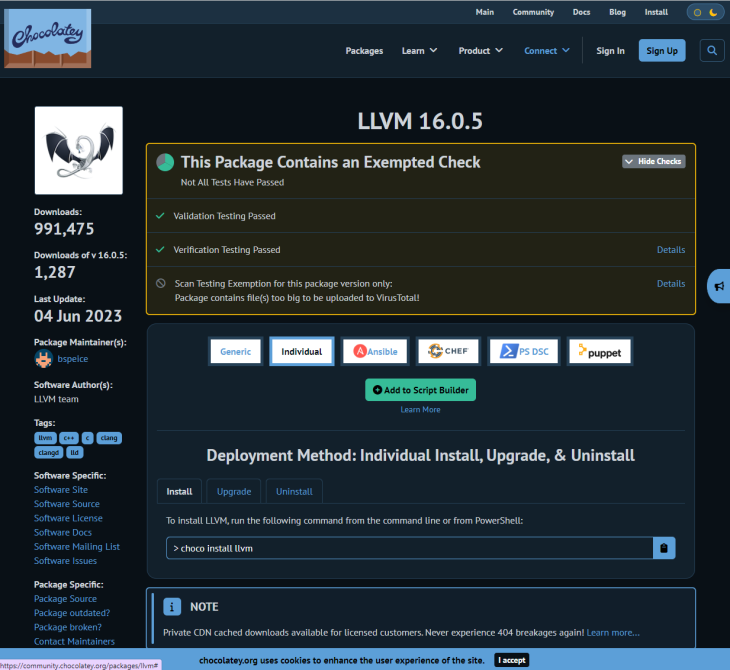The image size is (730, 670).
Task: Expand the Connect dropdown menu
Action: (547, 50)
